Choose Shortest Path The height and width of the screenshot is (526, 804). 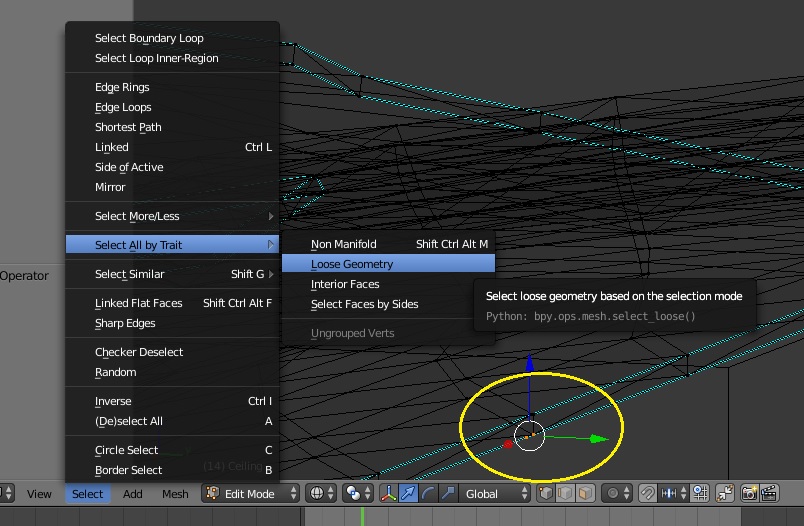(x=172, y=127)
